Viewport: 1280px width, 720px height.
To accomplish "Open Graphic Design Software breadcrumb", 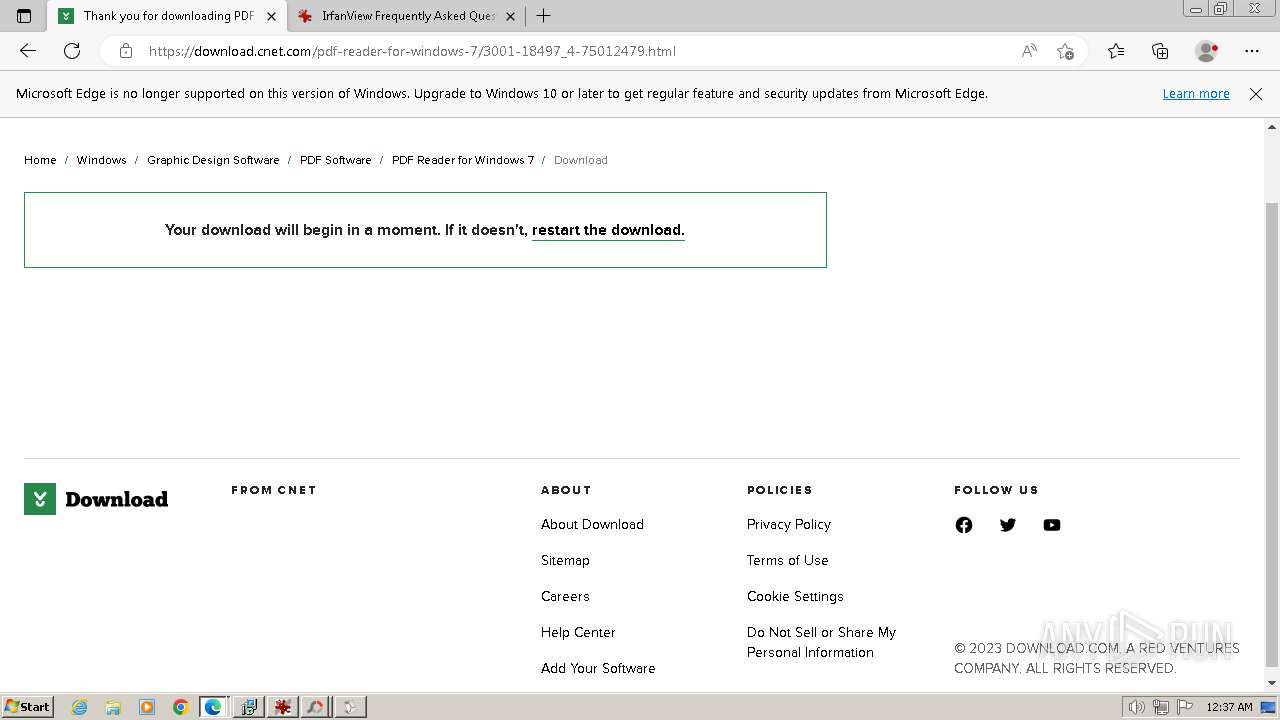I will tap(213, 160).
